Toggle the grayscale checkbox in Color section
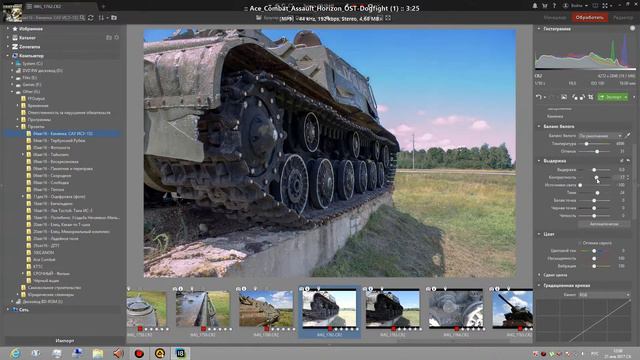 pos(580,243)
